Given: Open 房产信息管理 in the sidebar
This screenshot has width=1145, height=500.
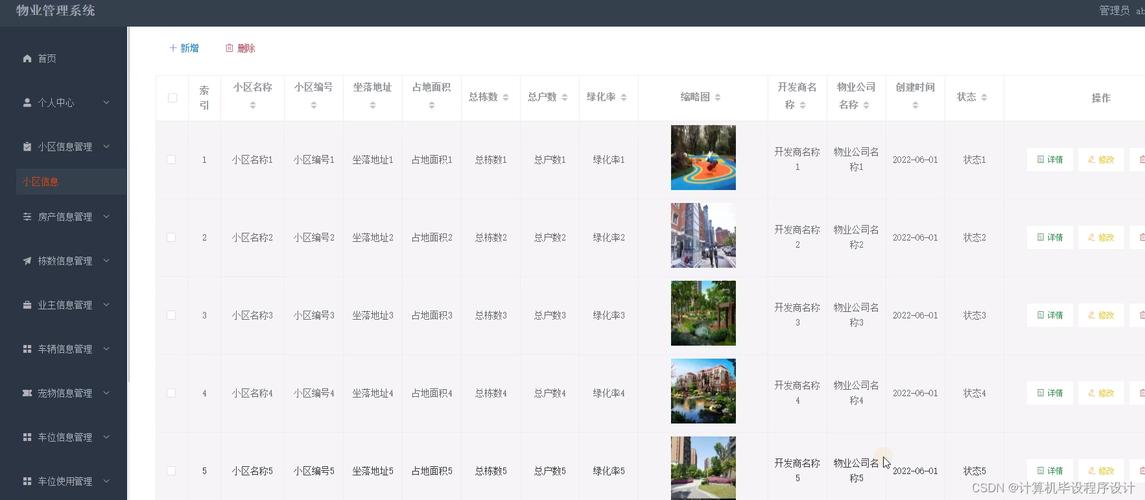Looking at the screenshot, I should pyautogui.click(x=64, y=217).
